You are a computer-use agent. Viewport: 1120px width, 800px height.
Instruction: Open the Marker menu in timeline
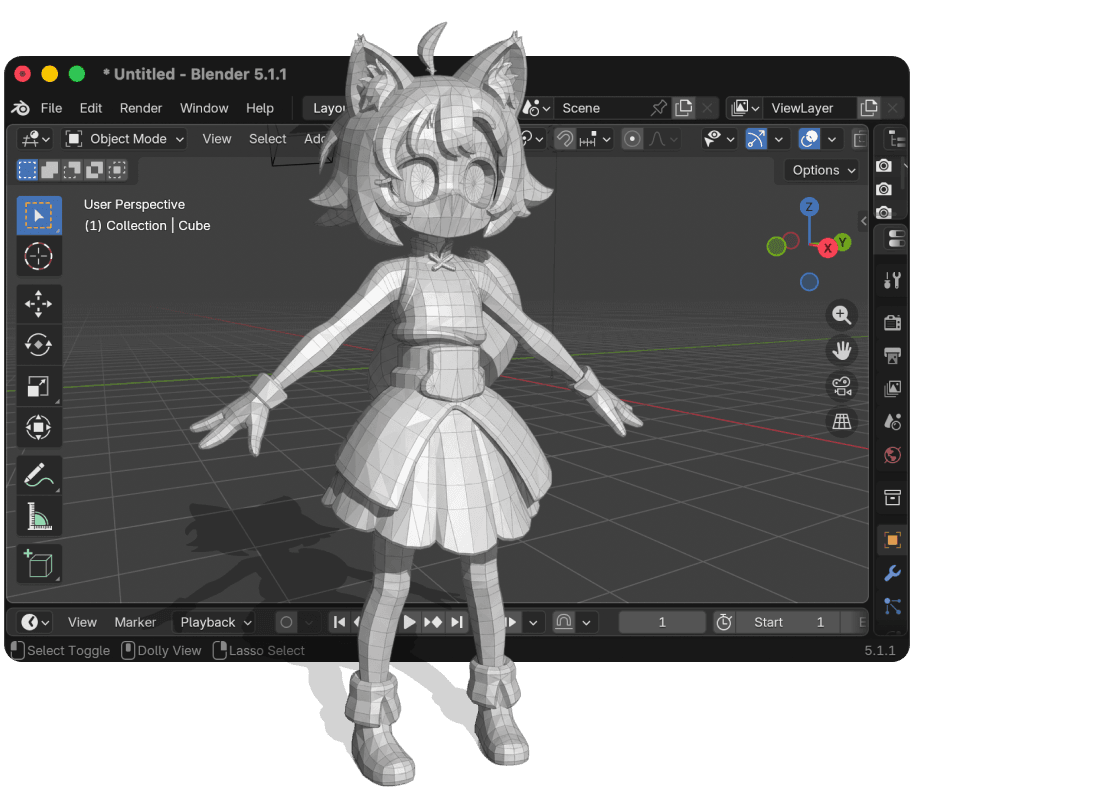(x=135, y=622)
